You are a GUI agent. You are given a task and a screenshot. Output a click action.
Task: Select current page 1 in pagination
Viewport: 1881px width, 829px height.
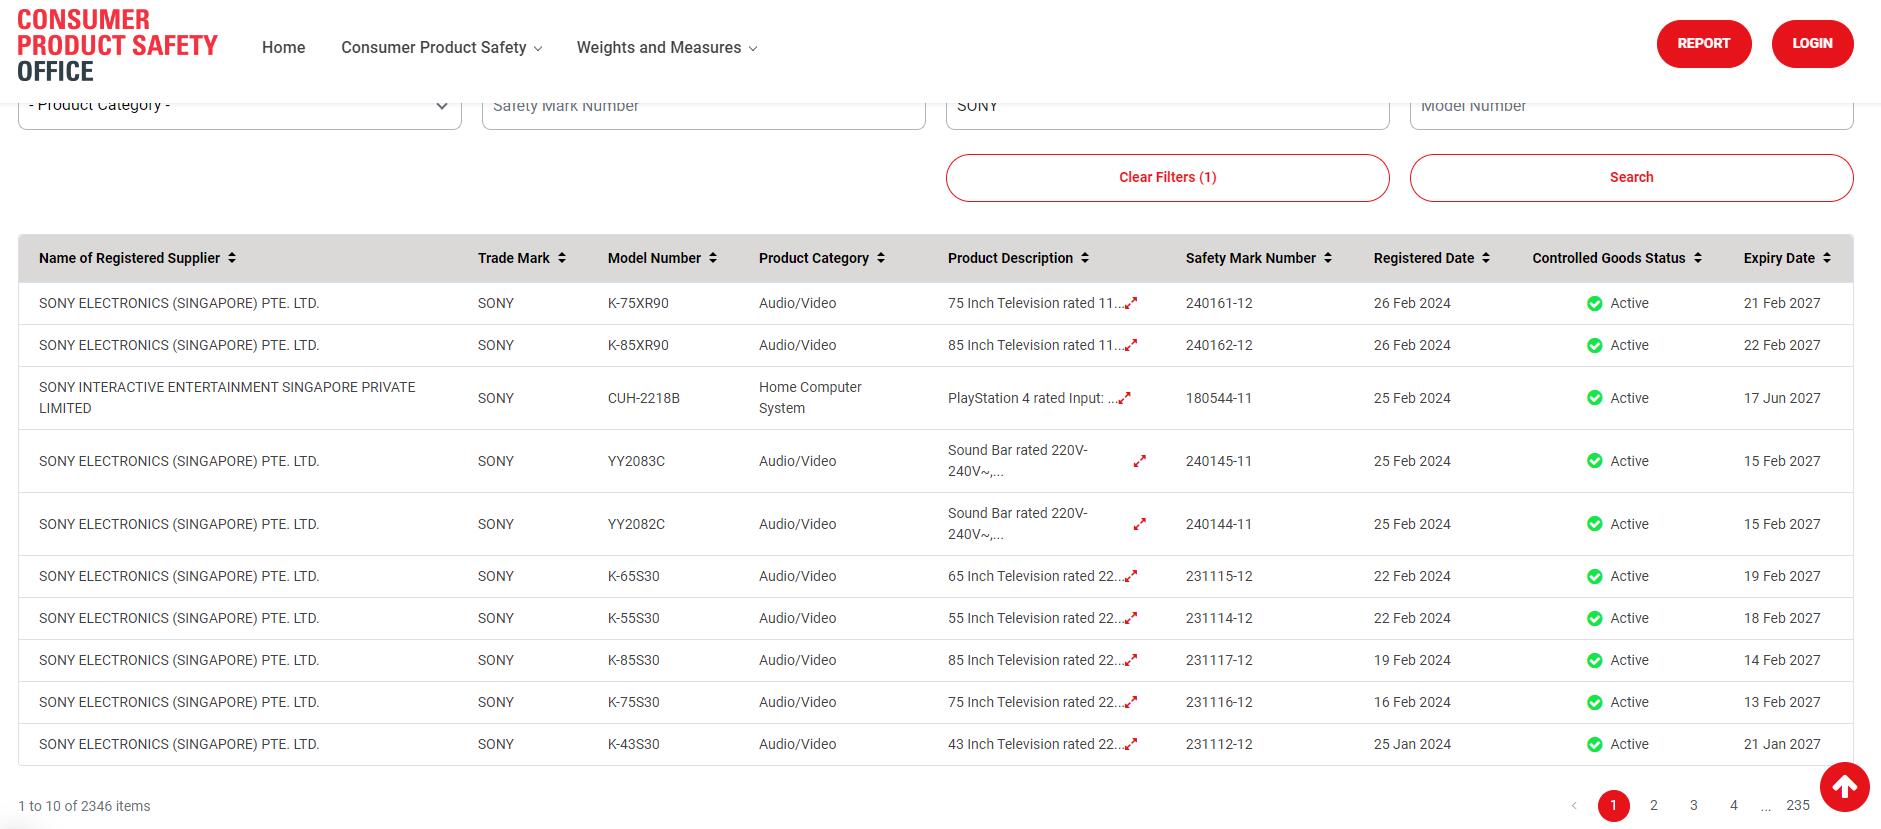coord(1614,805)
